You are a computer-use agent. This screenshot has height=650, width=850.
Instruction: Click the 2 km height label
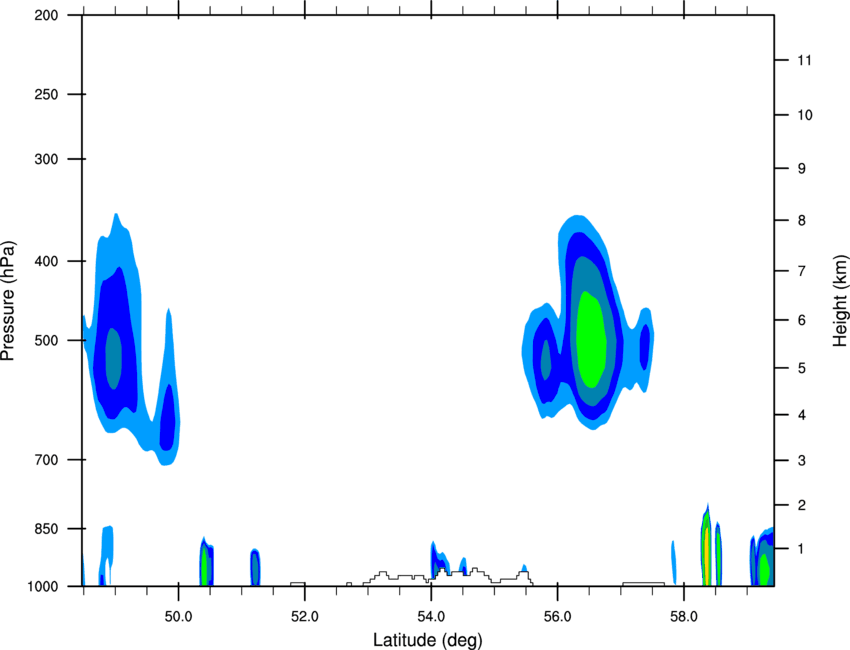pyautogui.click(x=802, y=505)
